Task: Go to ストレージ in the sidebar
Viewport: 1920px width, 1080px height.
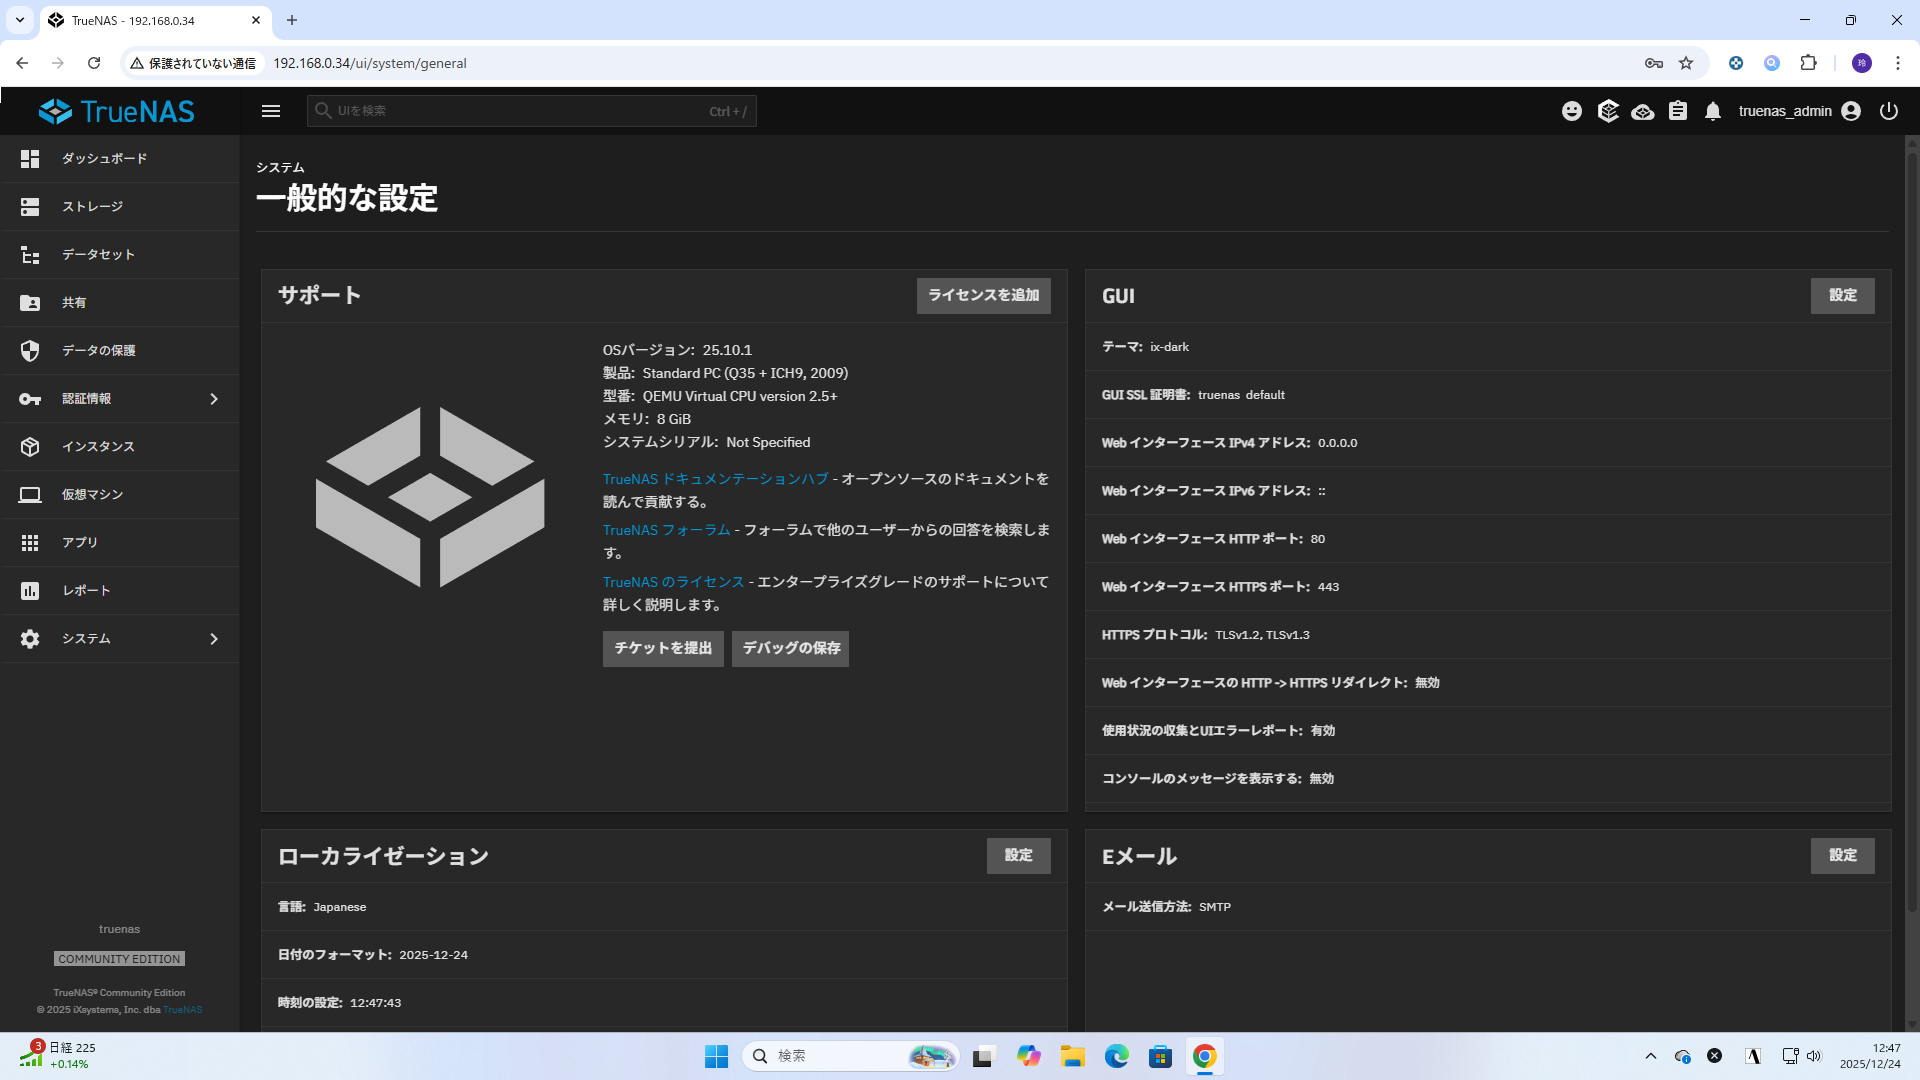Action: (x=92, y=207)
